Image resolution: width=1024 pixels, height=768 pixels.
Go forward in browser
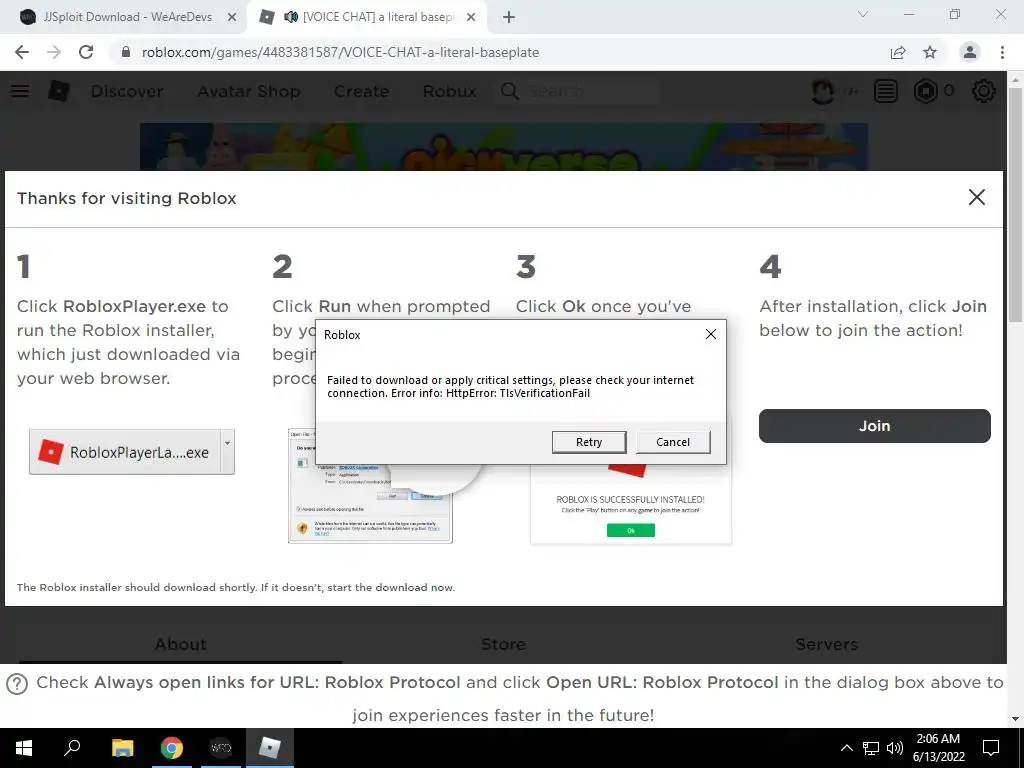54,52
